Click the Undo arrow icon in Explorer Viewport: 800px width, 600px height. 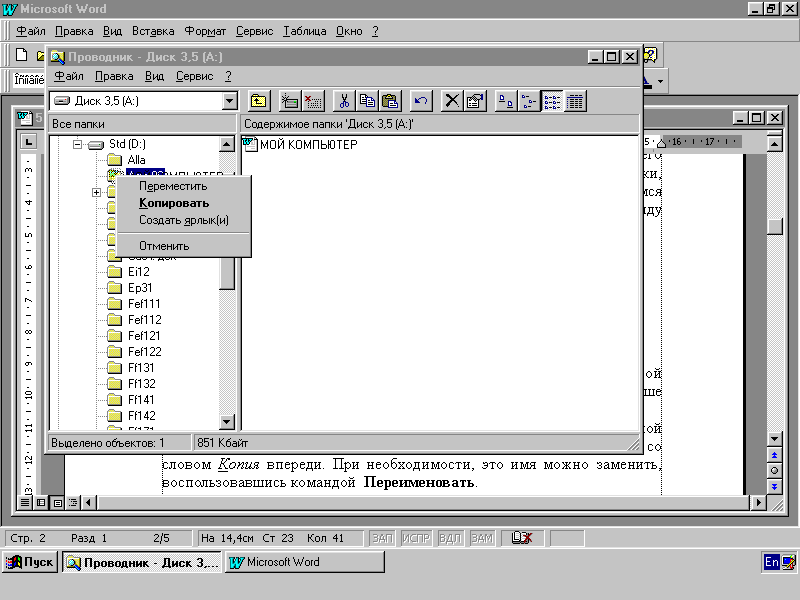tap(421, 101)
